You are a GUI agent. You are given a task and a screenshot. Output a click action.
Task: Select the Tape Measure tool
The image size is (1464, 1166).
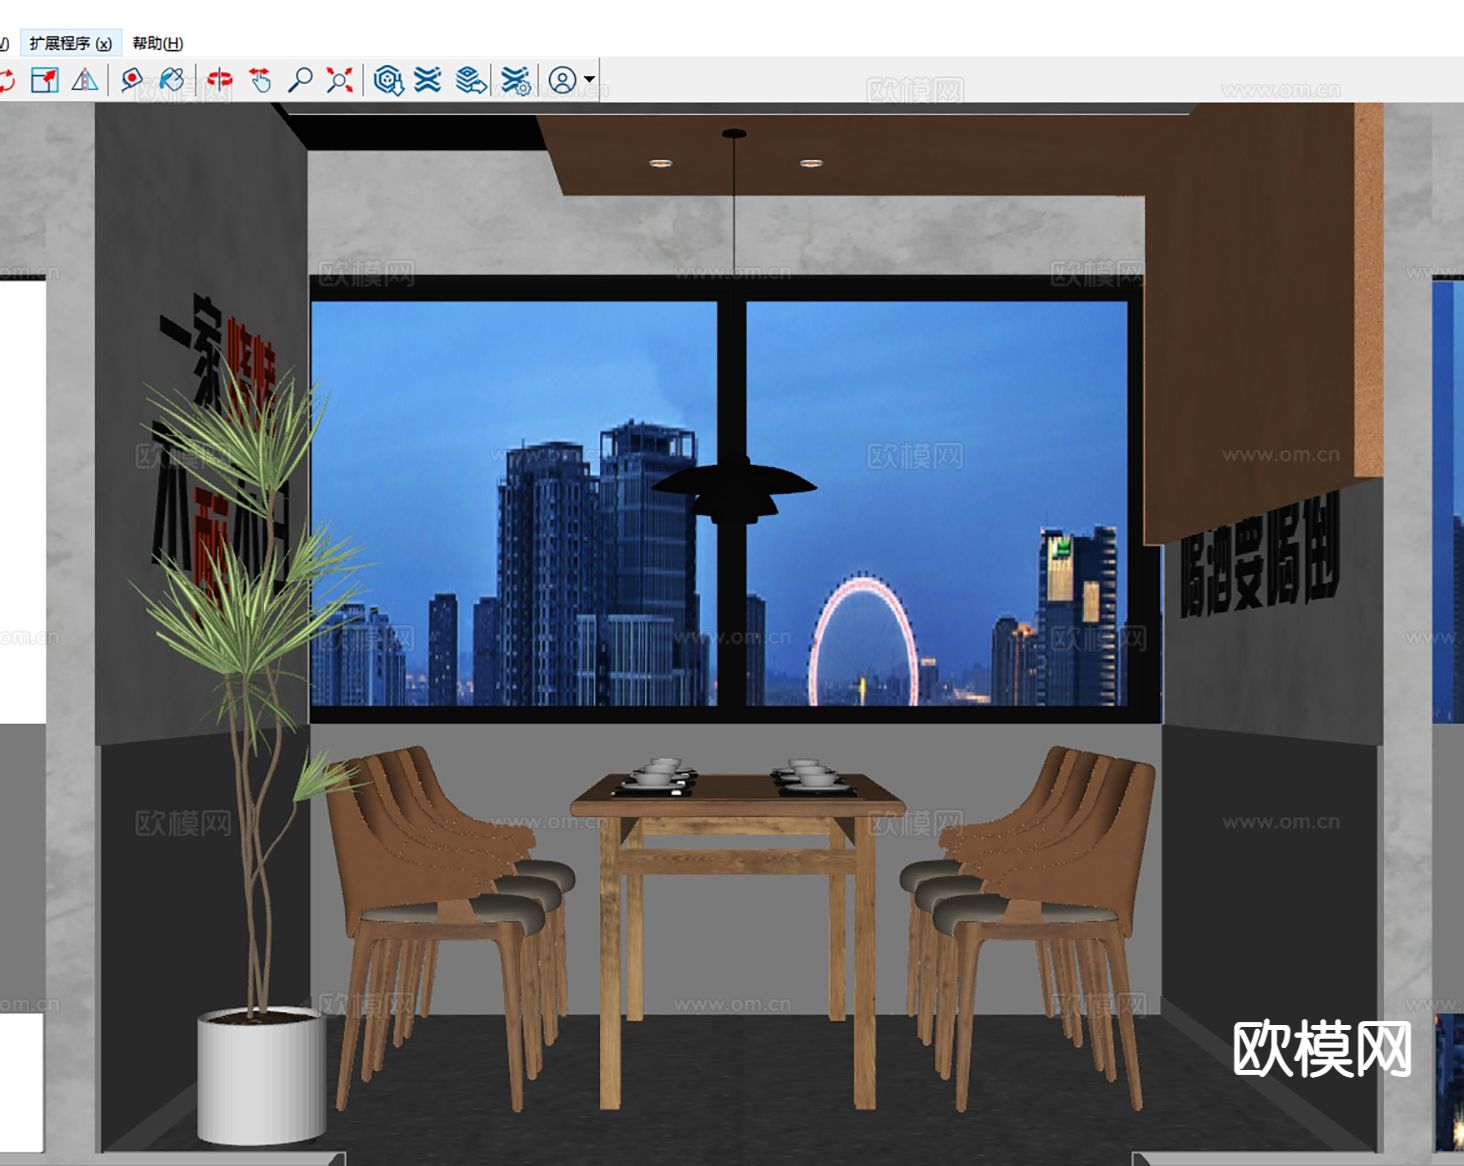pyautogui.click(x=131, y=80)
